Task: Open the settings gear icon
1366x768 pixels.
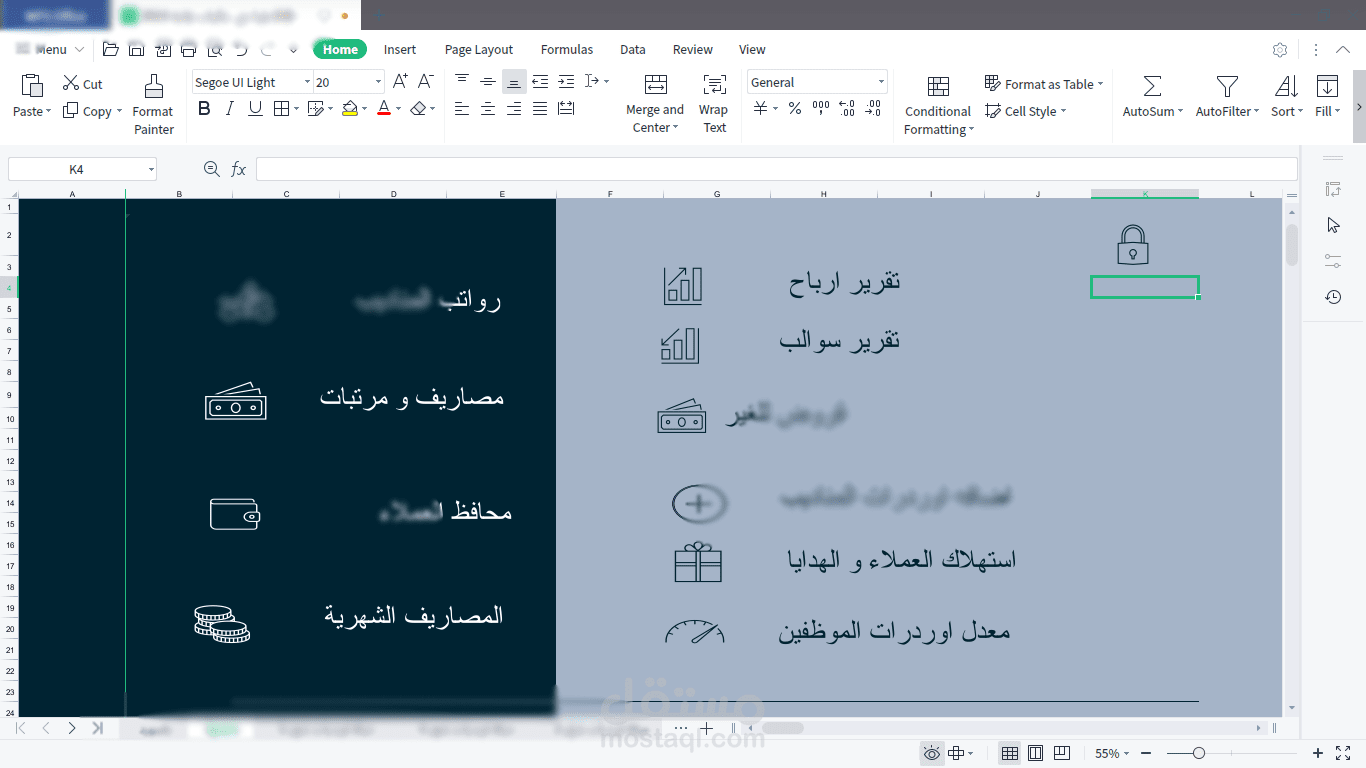Action: tap(1280, 50)
